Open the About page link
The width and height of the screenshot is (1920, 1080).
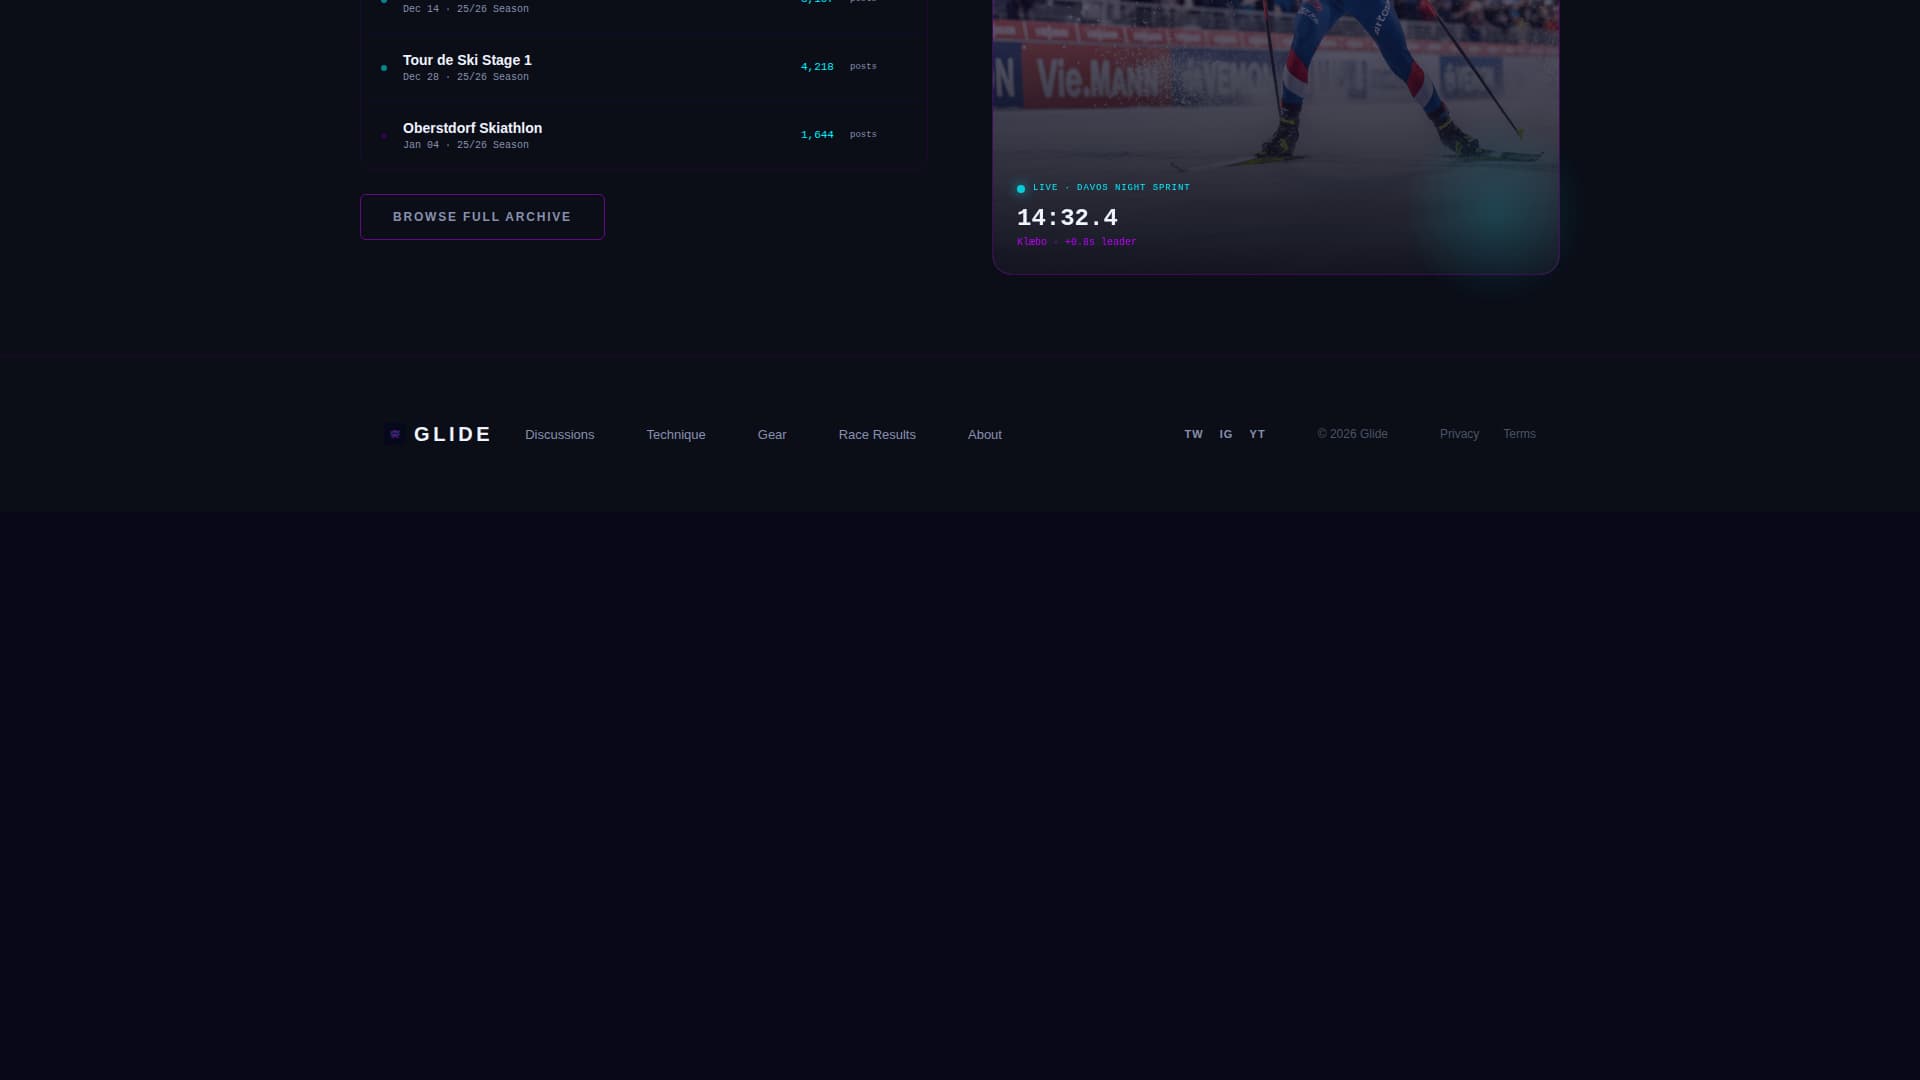985,435
